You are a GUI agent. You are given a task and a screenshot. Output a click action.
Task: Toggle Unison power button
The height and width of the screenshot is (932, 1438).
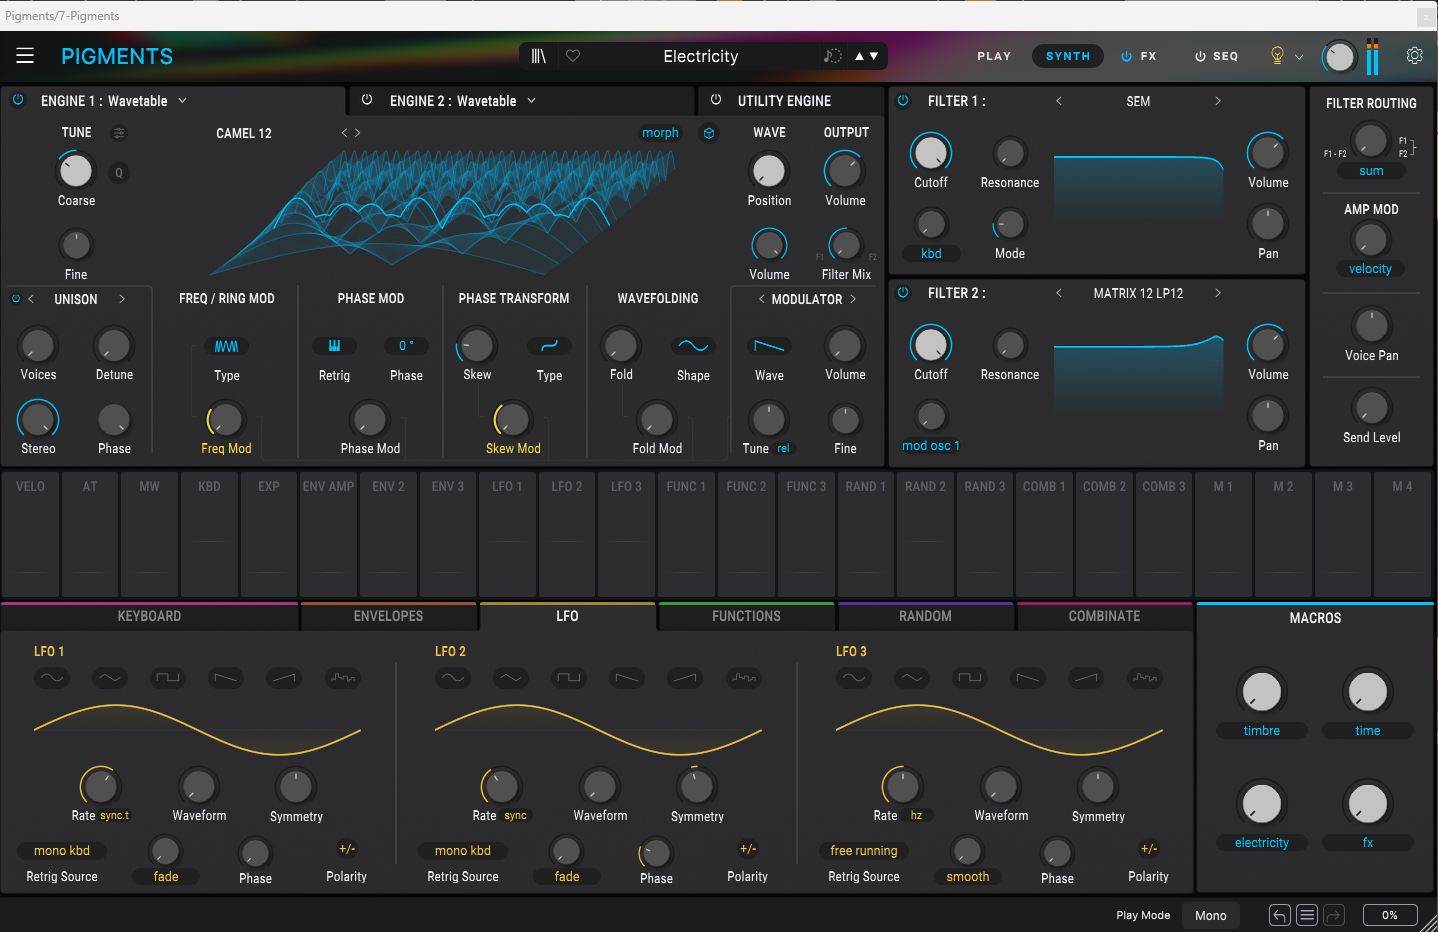click(15, 299)
